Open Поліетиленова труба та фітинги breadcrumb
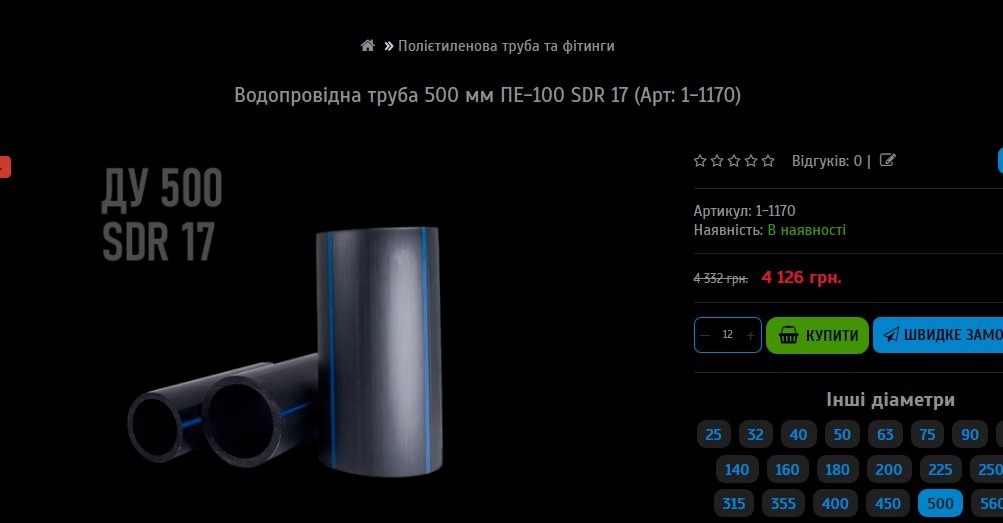Screen dimensions: 1003x523 coord(506,46)
